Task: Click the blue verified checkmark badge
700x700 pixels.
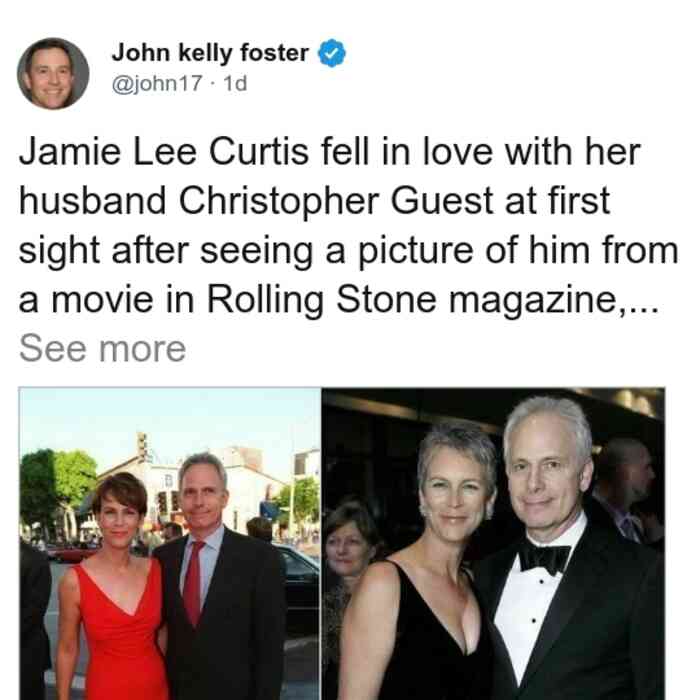Action: pos(331,53)
